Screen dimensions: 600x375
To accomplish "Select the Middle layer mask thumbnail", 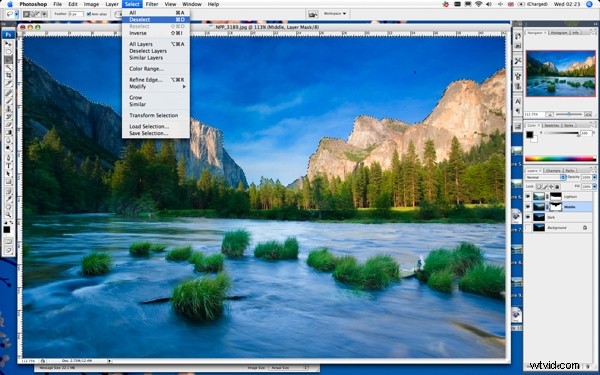I will click(556, 207).
